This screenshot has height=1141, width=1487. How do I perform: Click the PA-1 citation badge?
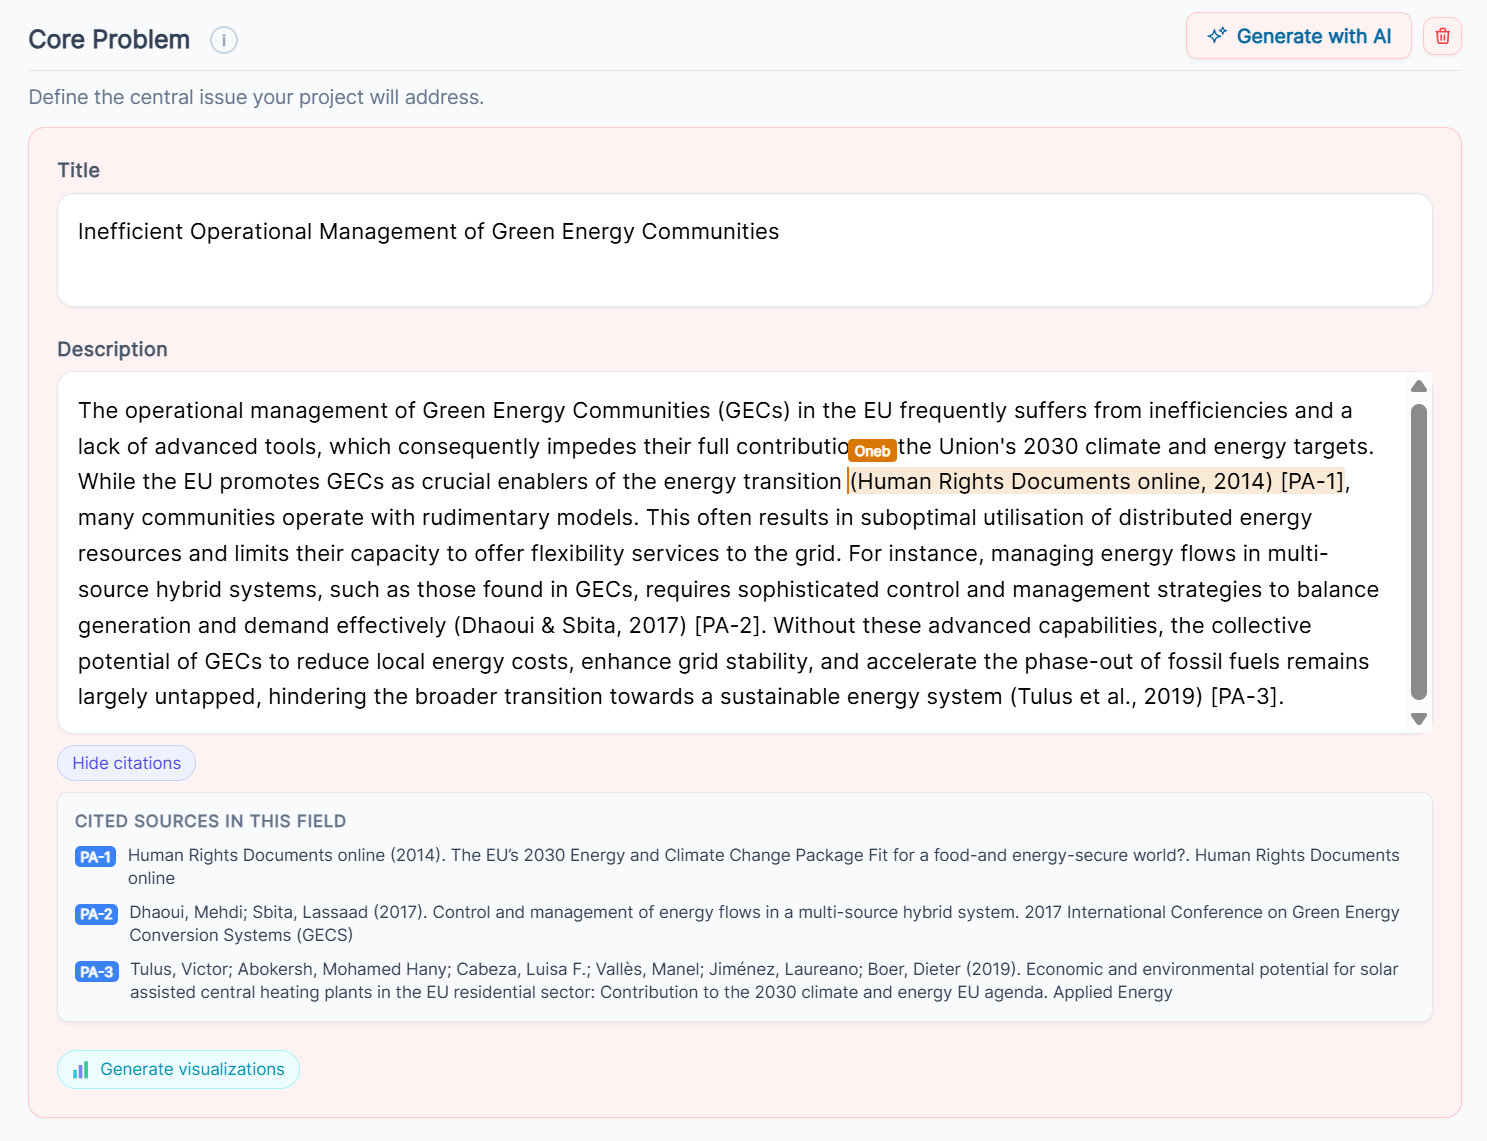click(x=96, y=856)
